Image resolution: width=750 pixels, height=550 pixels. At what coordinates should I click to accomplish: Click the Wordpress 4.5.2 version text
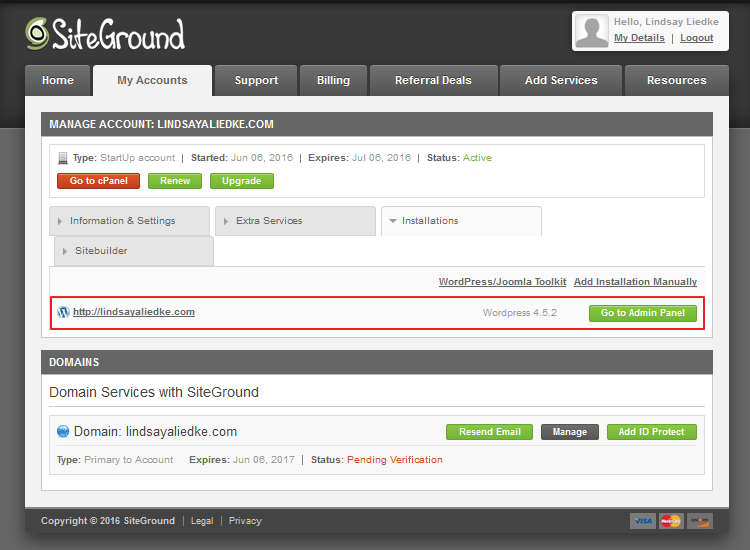520,313
